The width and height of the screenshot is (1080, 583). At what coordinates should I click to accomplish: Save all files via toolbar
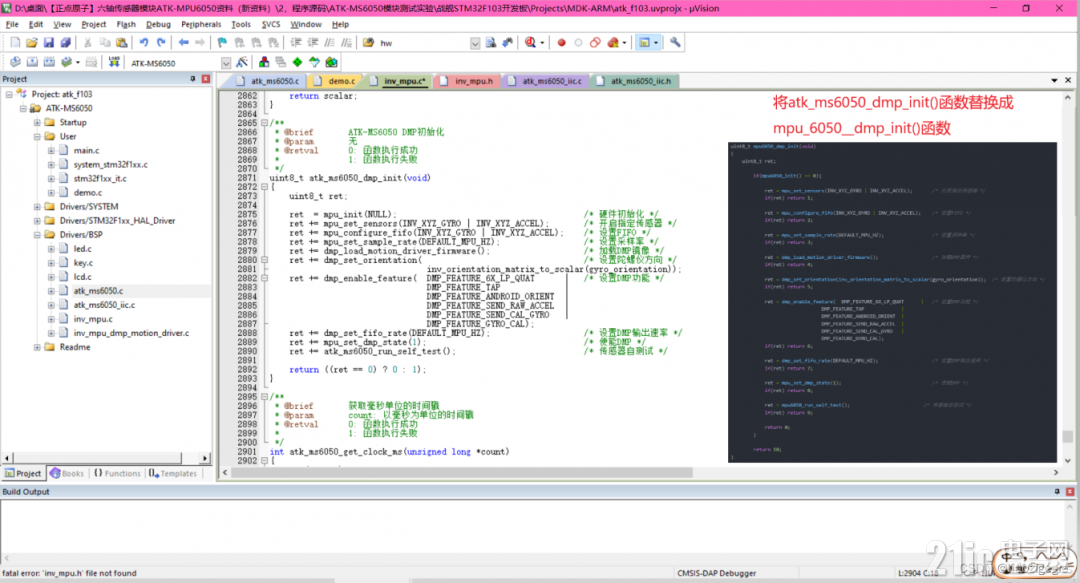65,43
